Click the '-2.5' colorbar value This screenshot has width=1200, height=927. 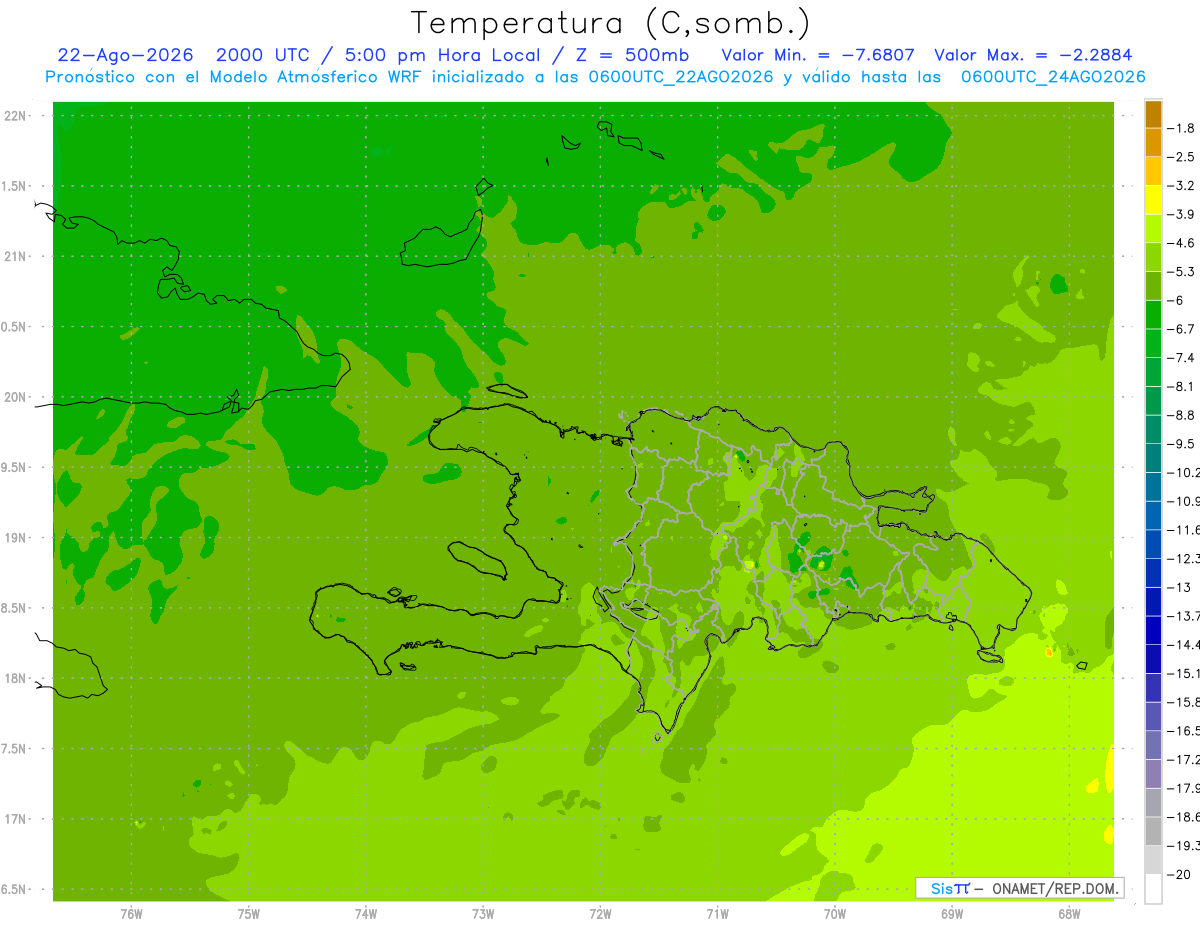click(1181, 157)
